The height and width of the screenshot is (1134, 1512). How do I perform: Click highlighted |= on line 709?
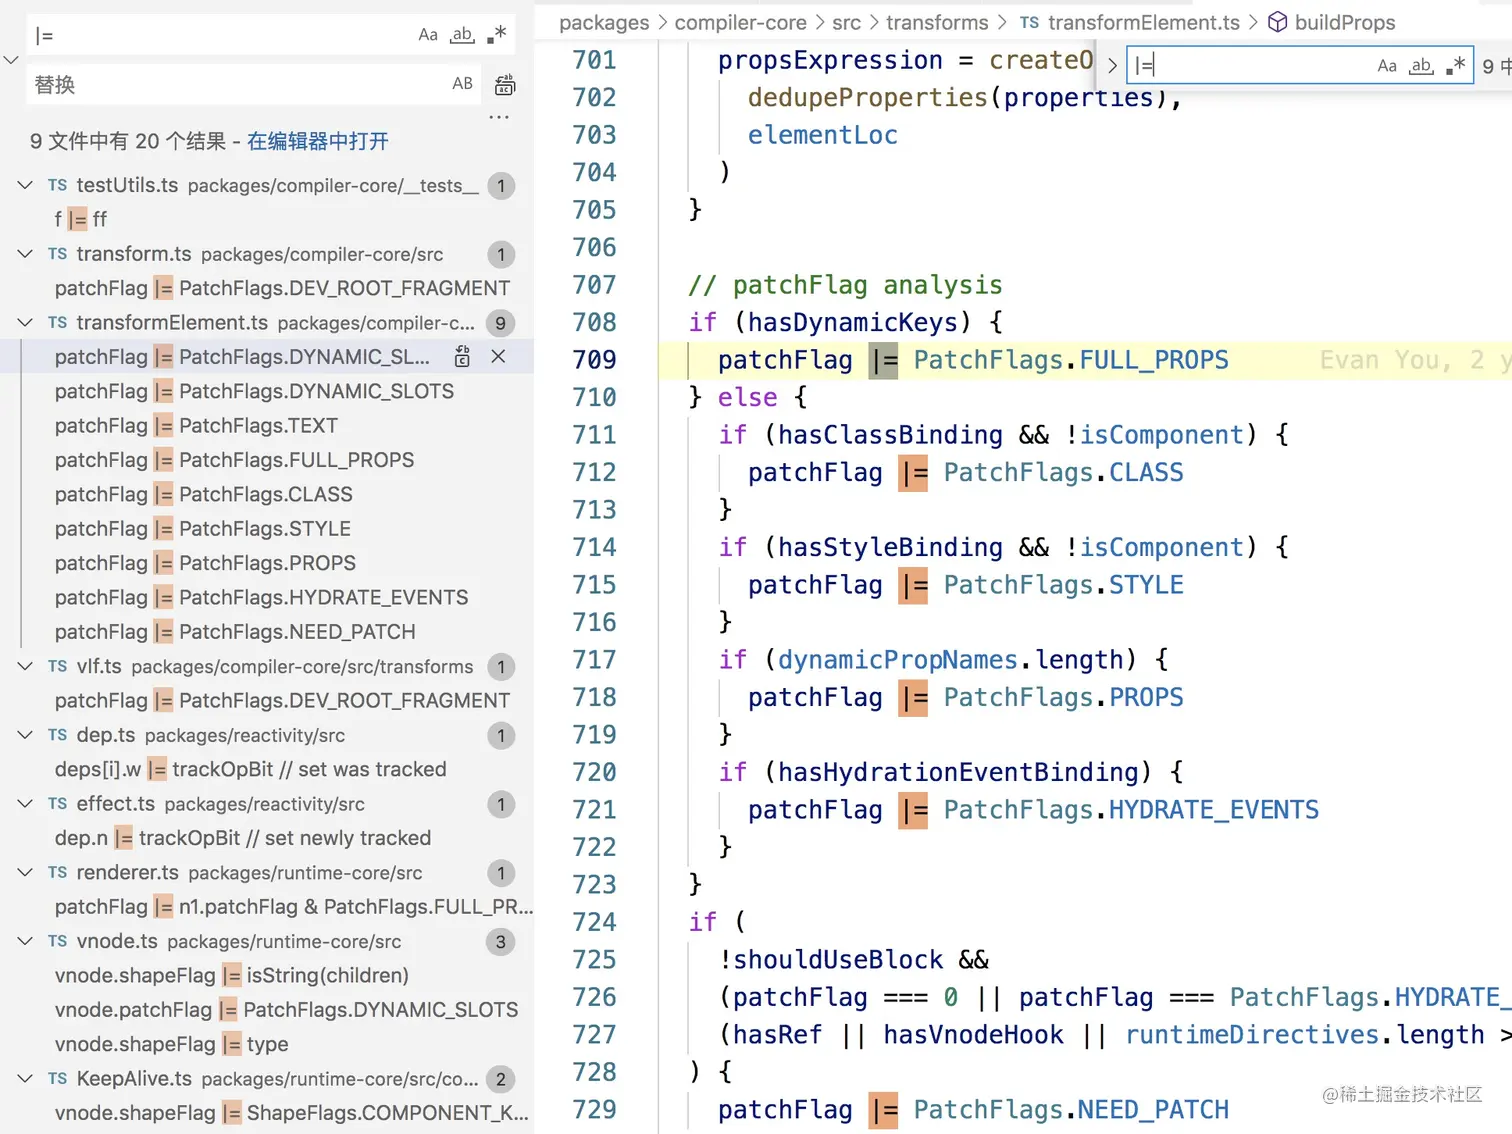click(x=884, y=361)
